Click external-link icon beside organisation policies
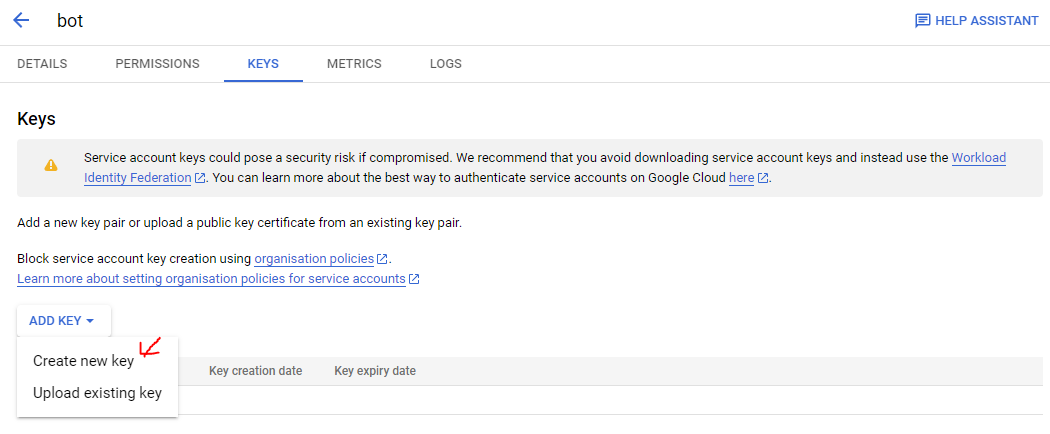Viewport: 1050px width, 434px height. tap(382, 259)
